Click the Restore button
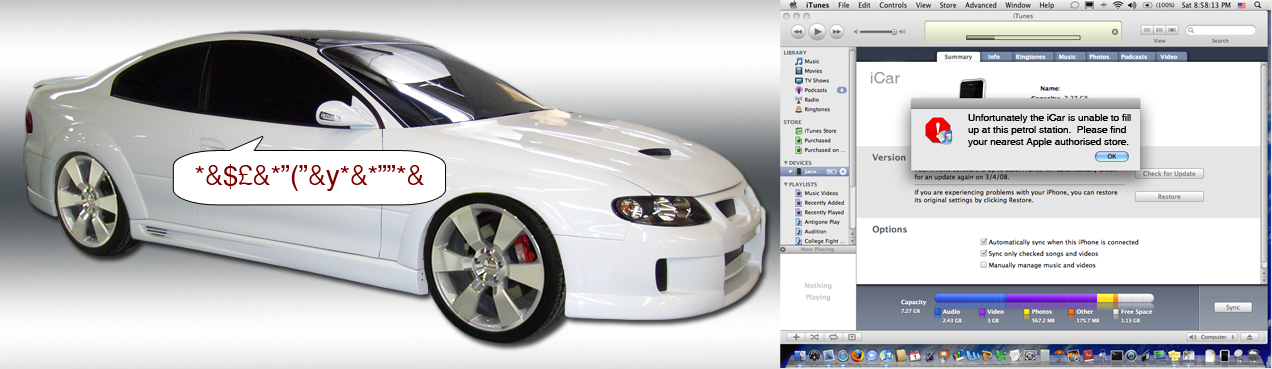The image size is (1272, 369). pyautogui.click(x=1169, y=197)
